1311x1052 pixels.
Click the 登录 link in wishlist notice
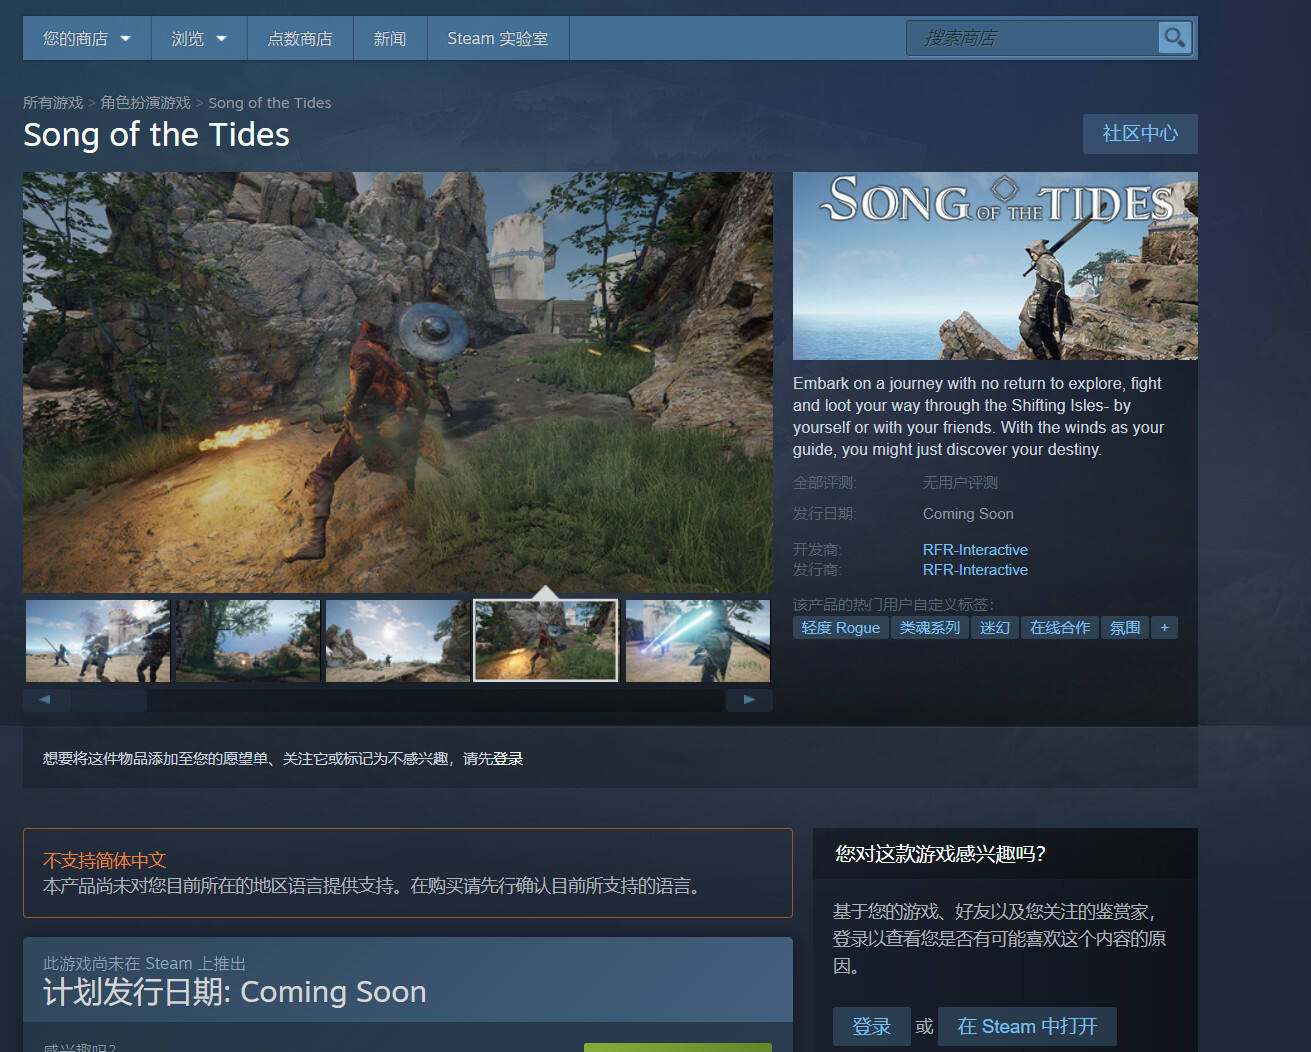tap(508, 759)
